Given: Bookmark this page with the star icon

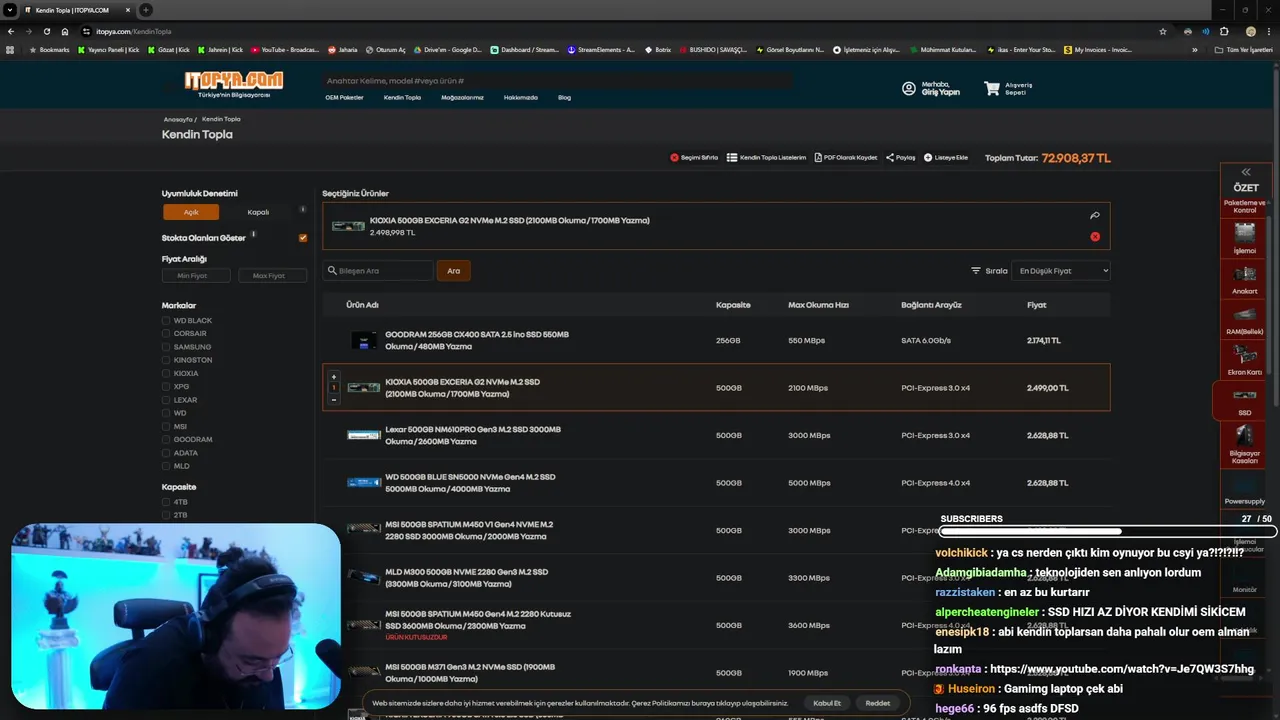Looking at the screenshot, I should pyautogui.click(x=1162, y=31).
